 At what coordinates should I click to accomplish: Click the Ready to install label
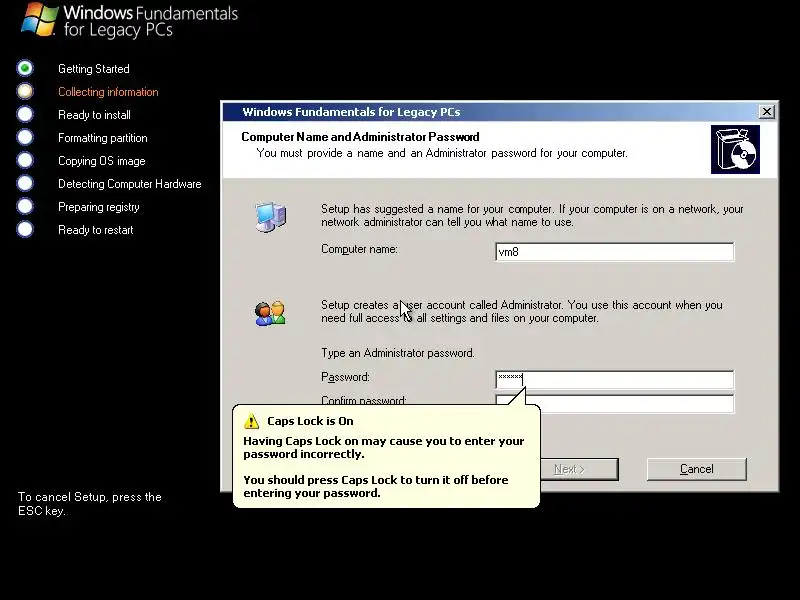94,115
